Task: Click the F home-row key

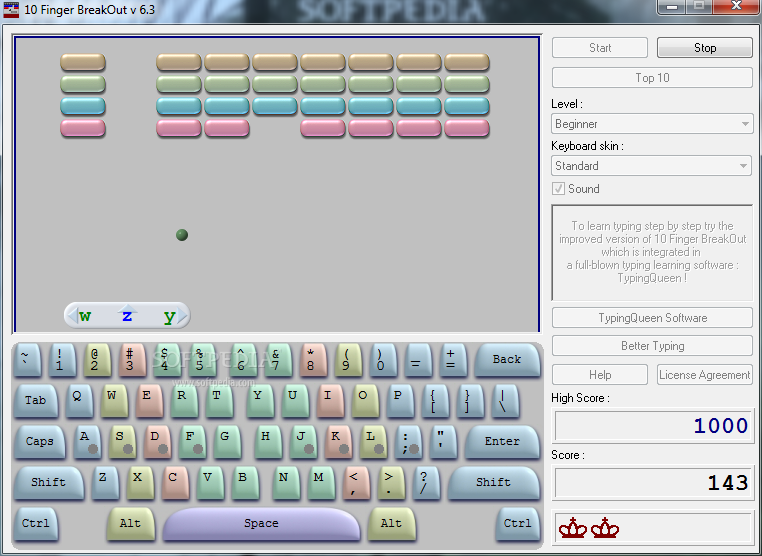Action: coord(192,441)
